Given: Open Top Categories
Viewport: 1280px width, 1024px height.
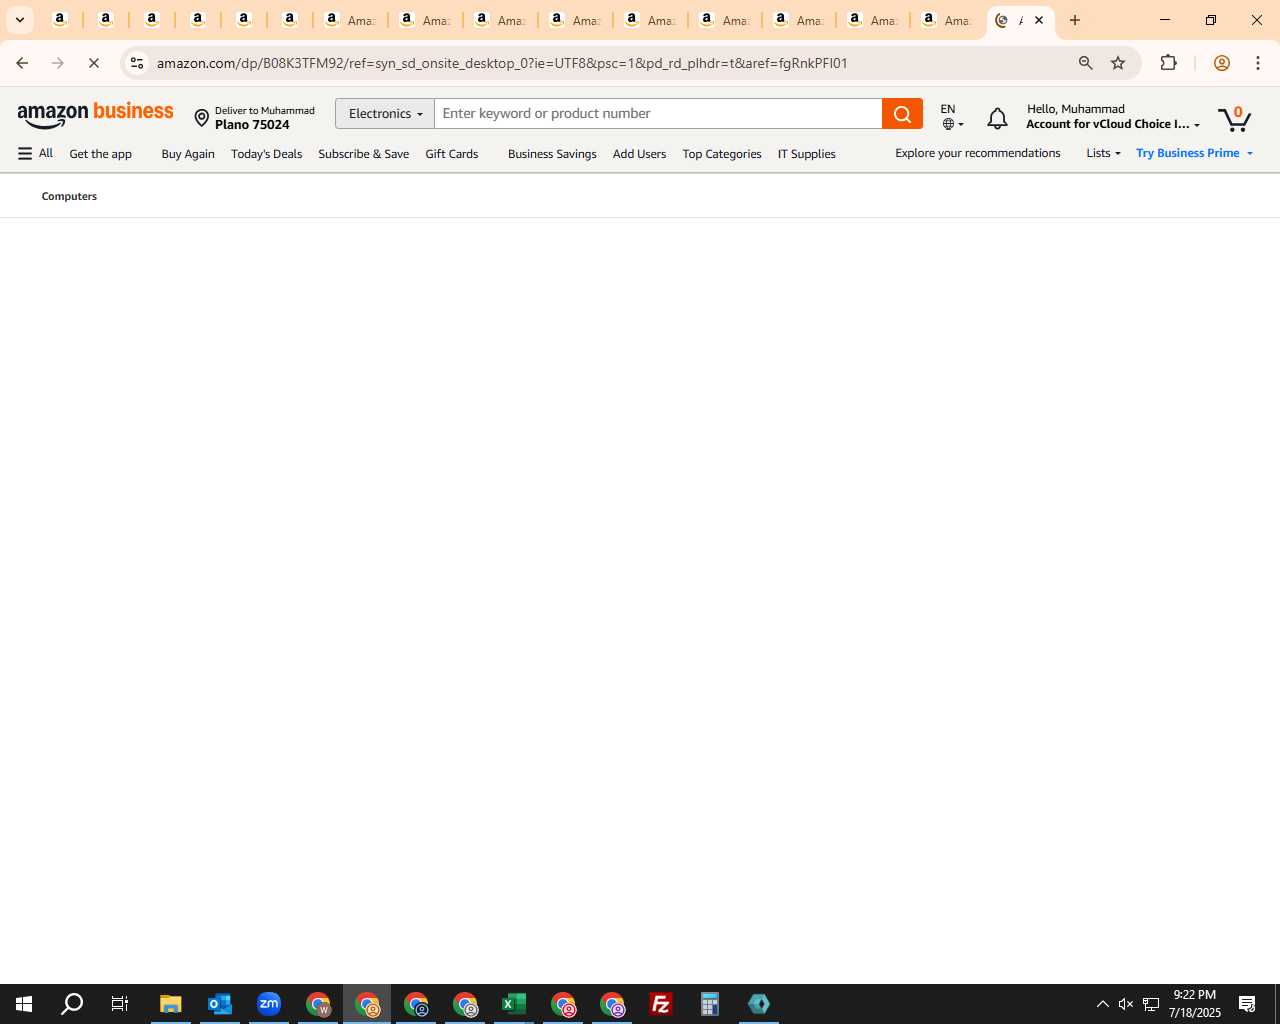Looking at the screenshot, I should pos(722,154).
